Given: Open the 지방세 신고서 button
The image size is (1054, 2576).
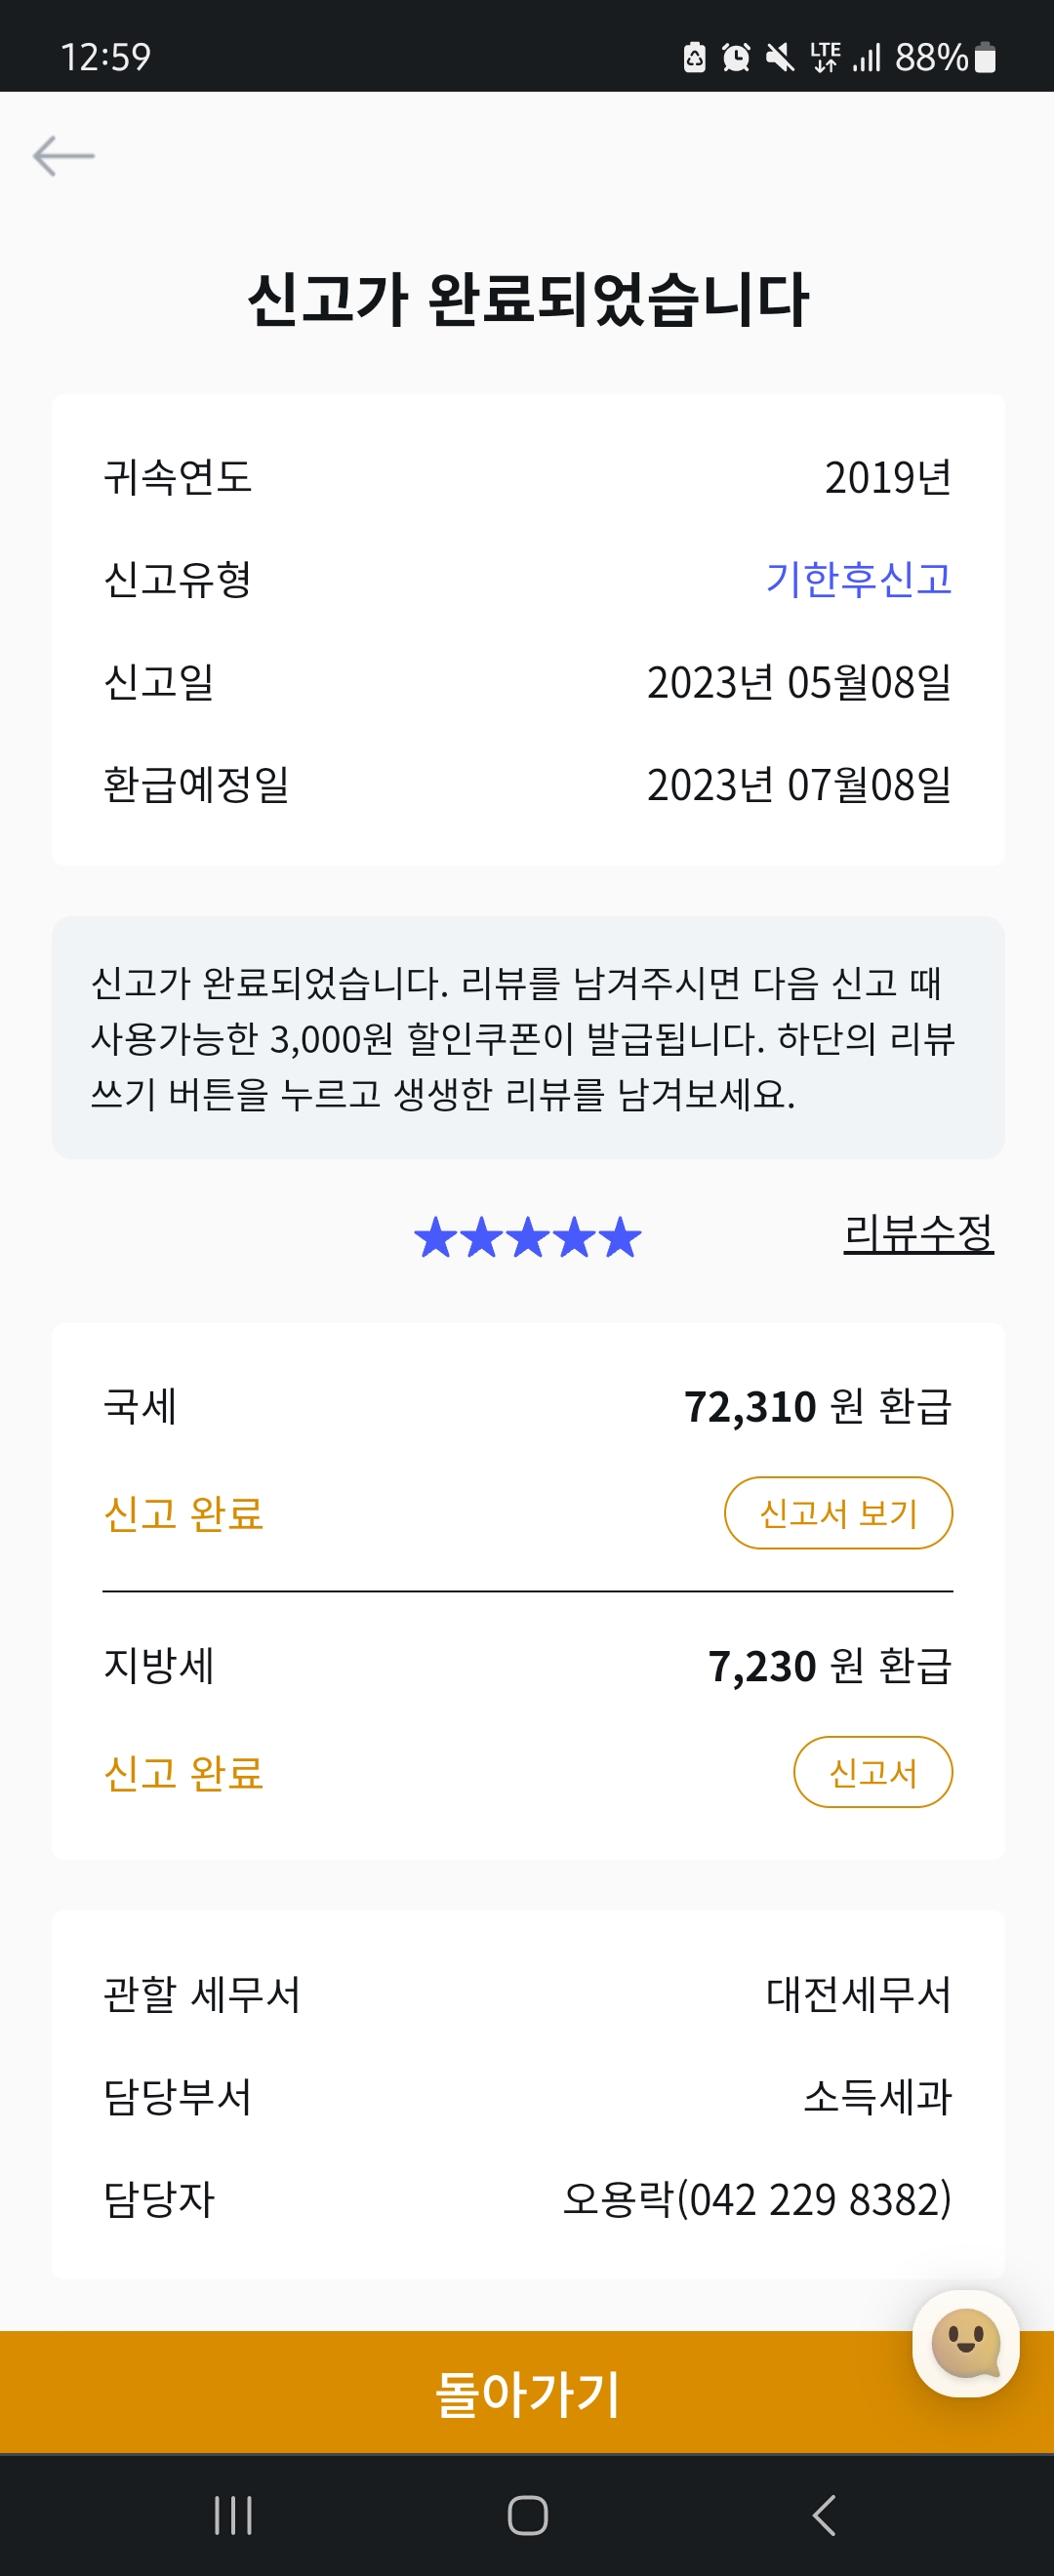Looking at the screenshot, I should pyautogui.click(x=872, y=1772).
